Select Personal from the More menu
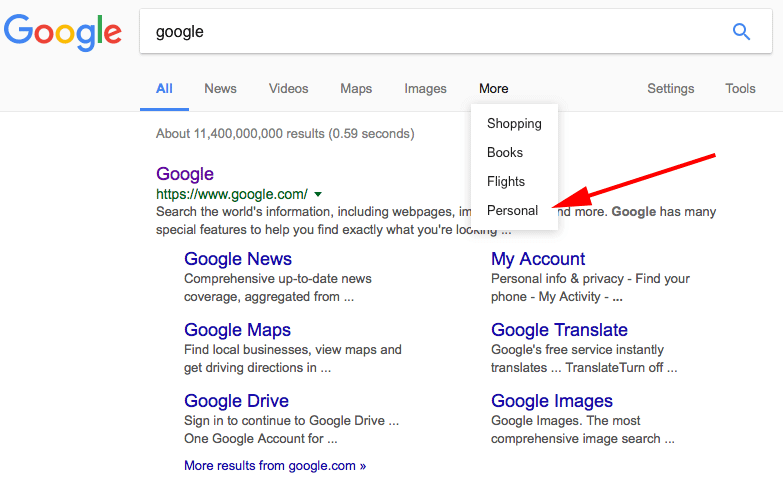This screenshot has width=783, height=496. (512, 211)
